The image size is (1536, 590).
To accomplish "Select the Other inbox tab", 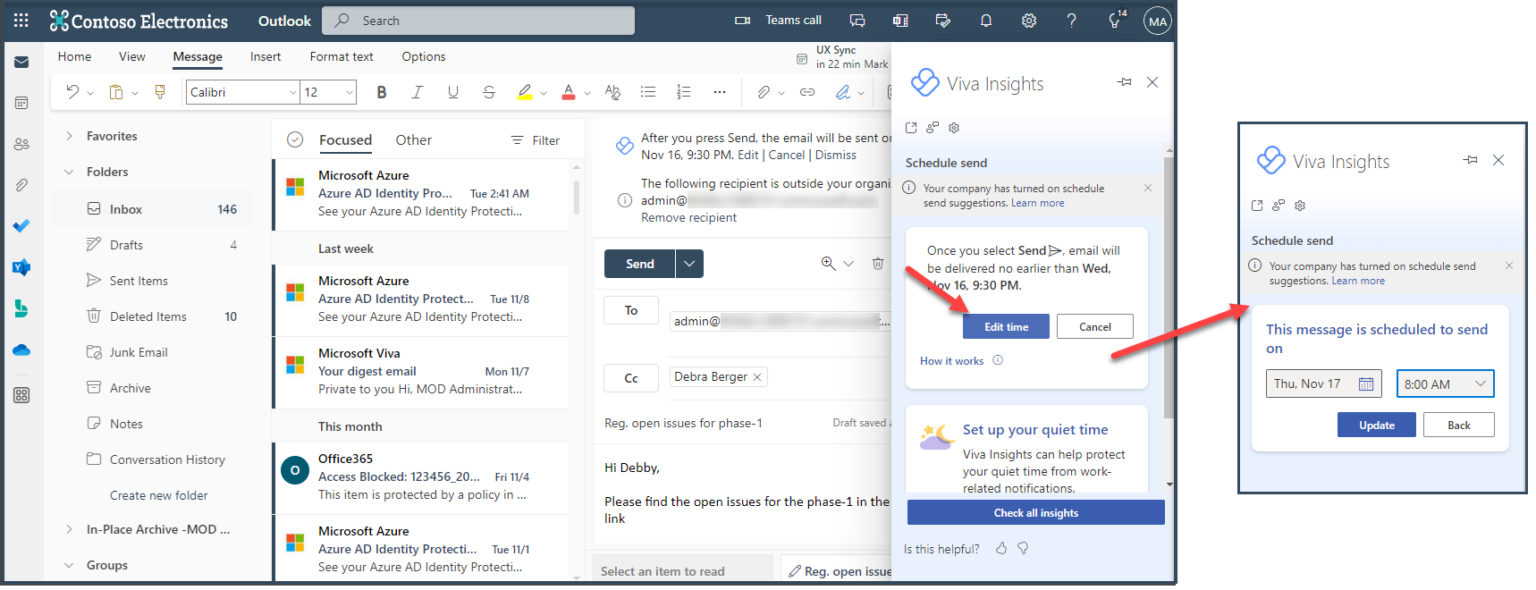I will (x=413, y=139).
